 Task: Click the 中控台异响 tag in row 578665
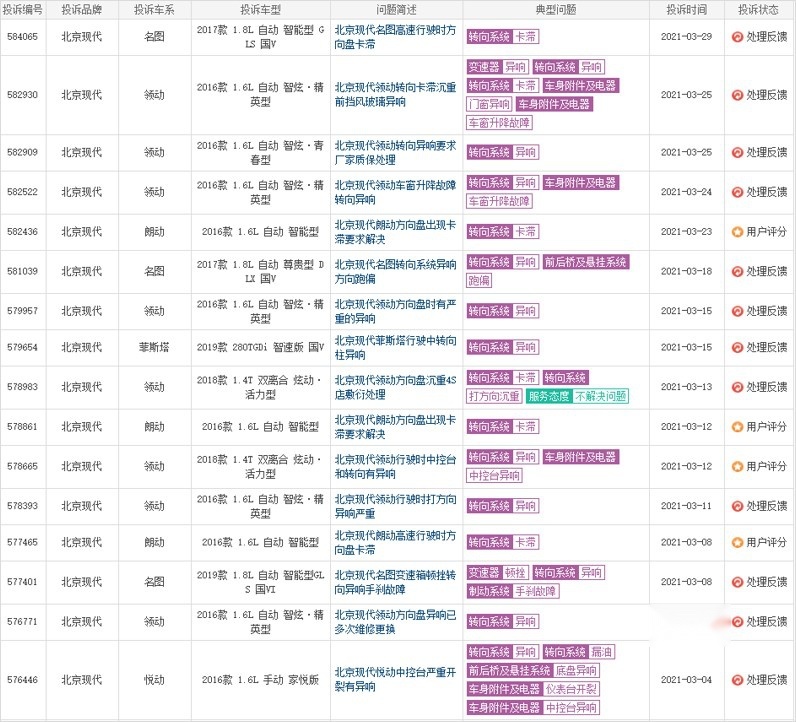click(x=494, y=475)
